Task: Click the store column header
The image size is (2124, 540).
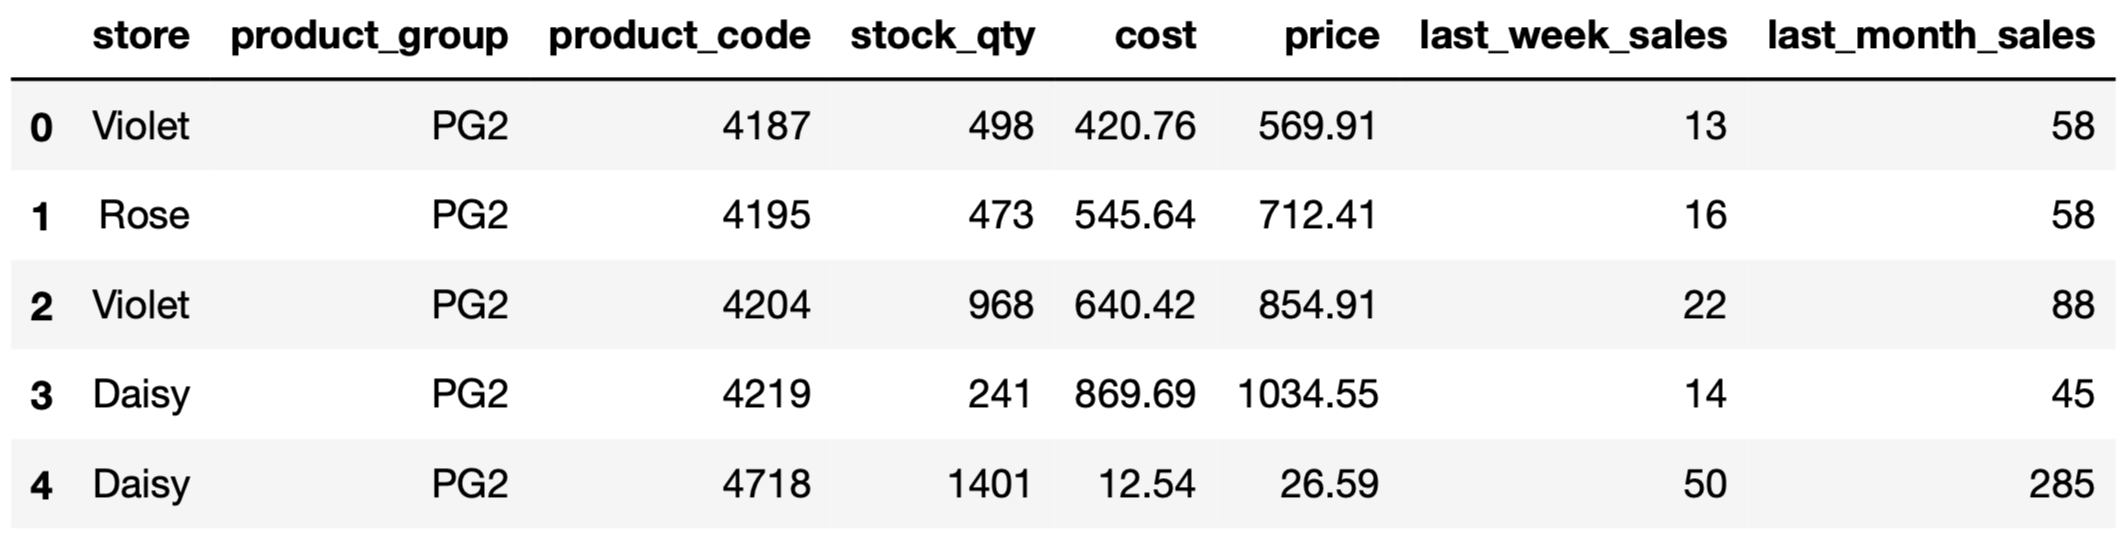Action: pos(140,36)
